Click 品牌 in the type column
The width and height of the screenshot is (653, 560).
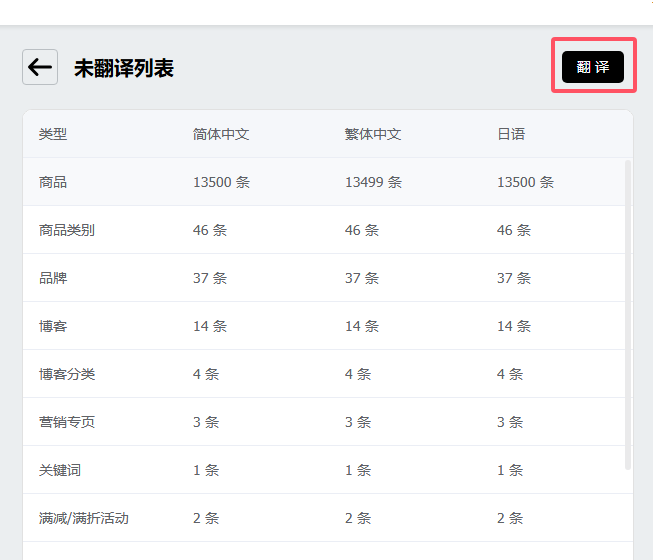53,278
